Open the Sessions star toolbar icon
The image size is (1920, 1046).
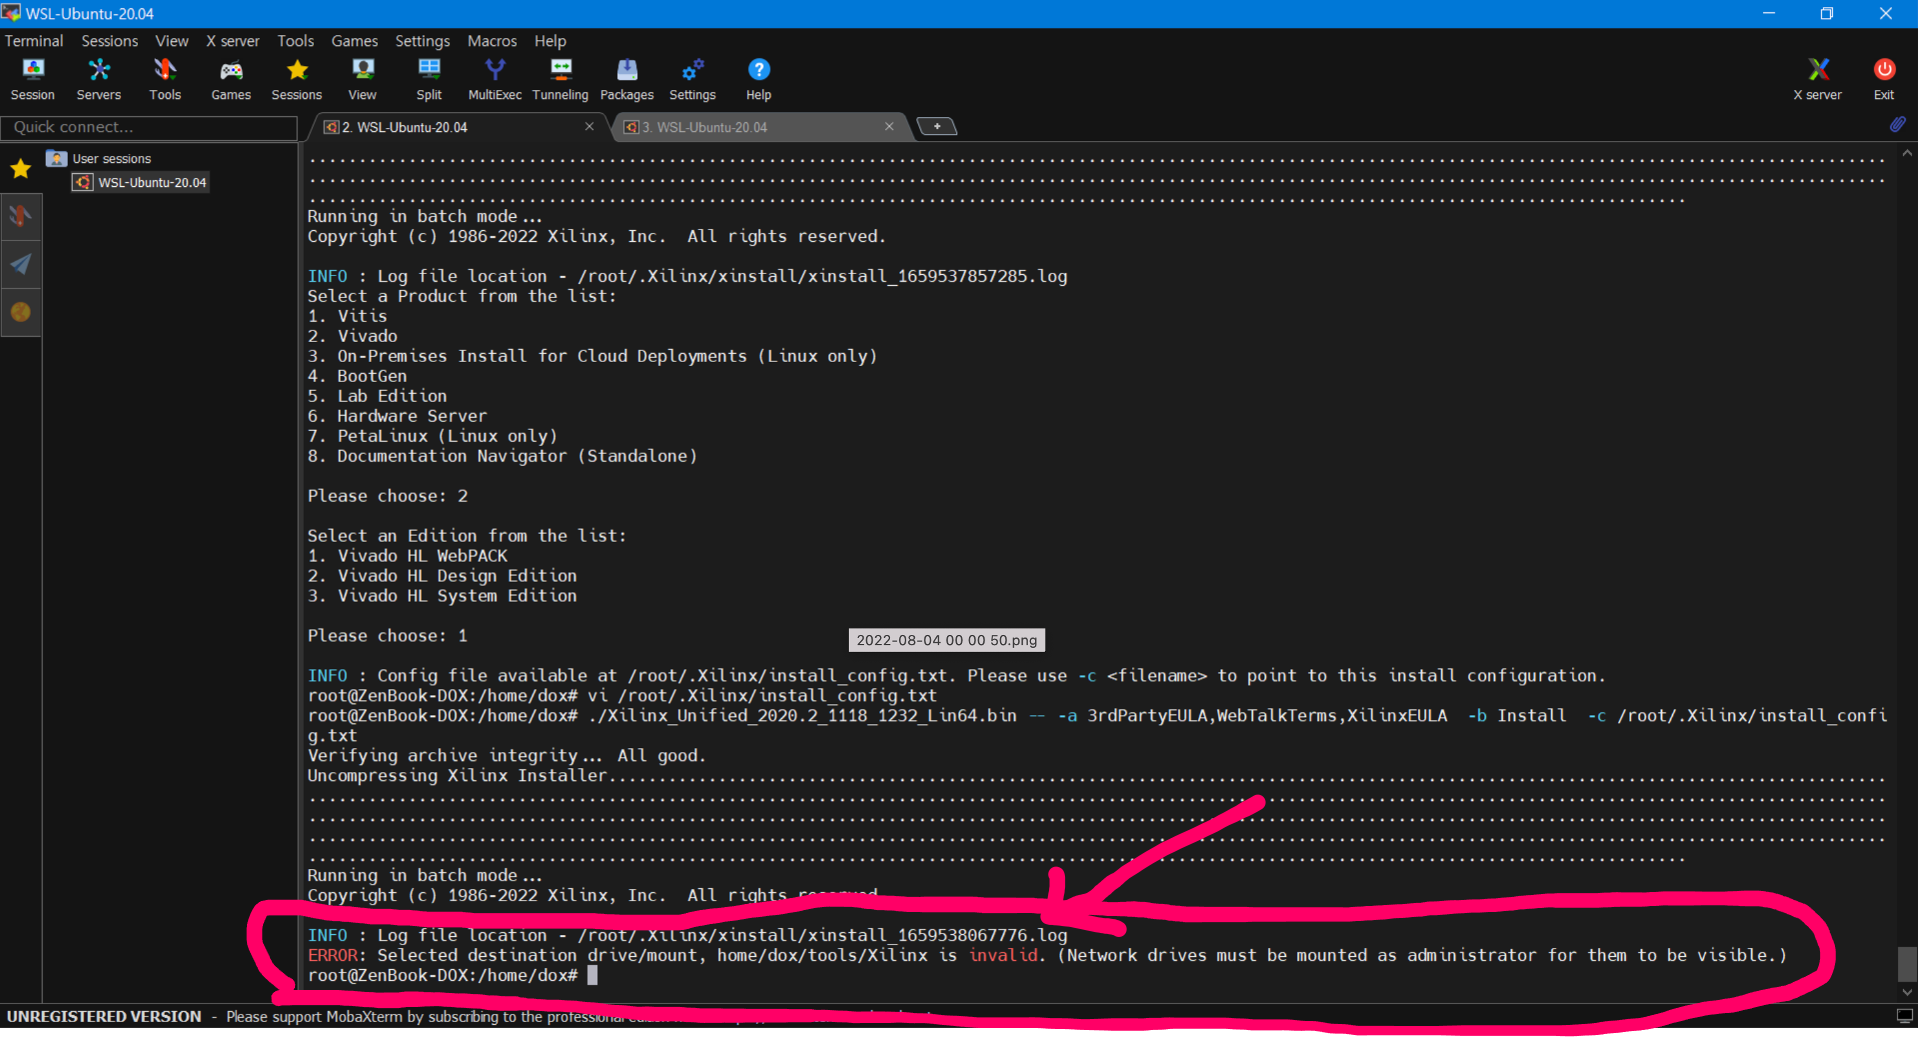point(297,79)
